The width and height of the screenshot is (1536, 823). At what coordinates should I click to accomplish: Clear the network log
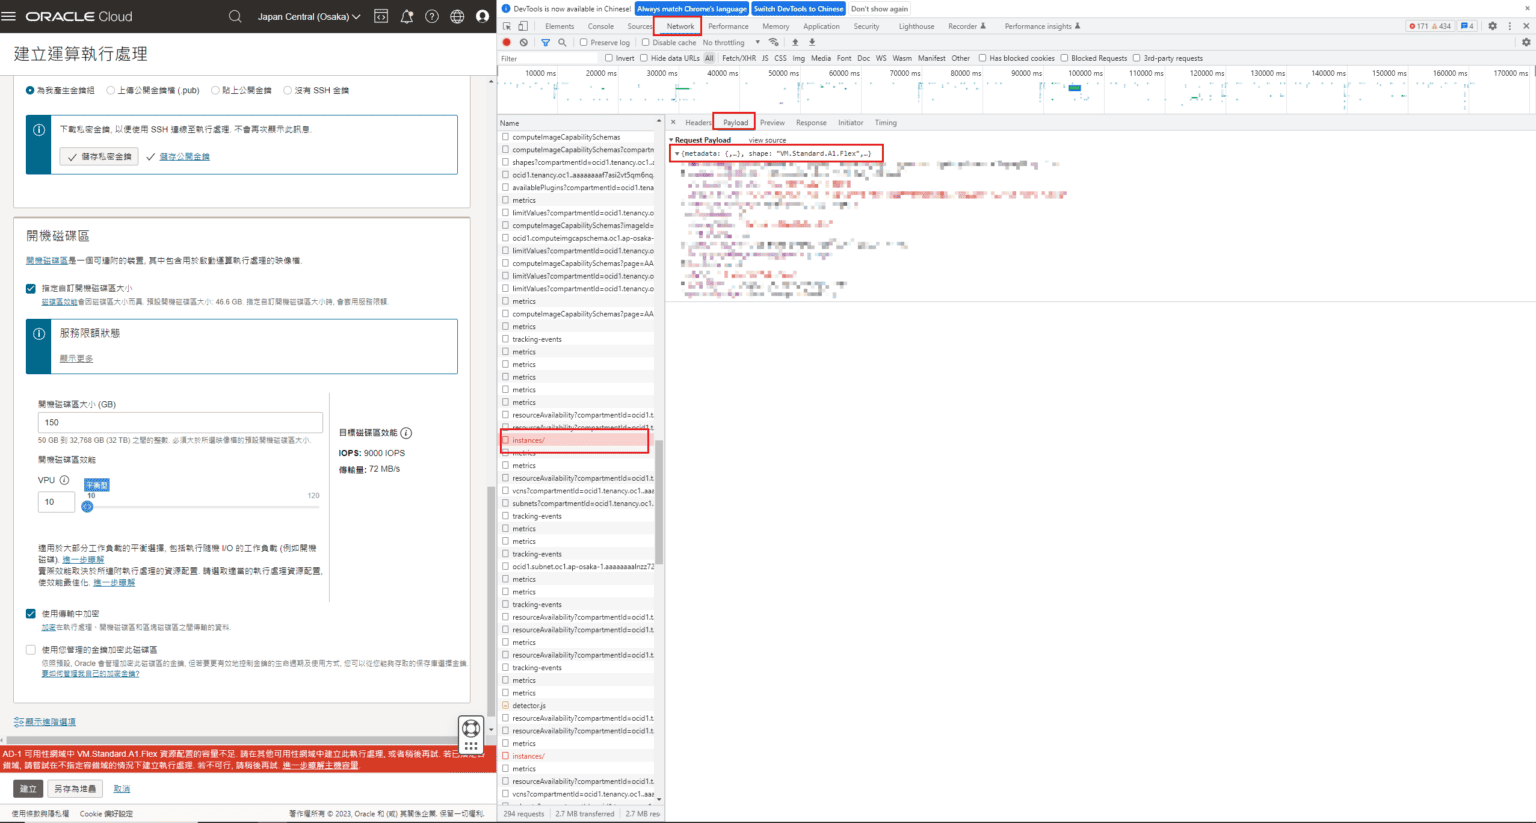pyautogui.click(x=524, y=42)
